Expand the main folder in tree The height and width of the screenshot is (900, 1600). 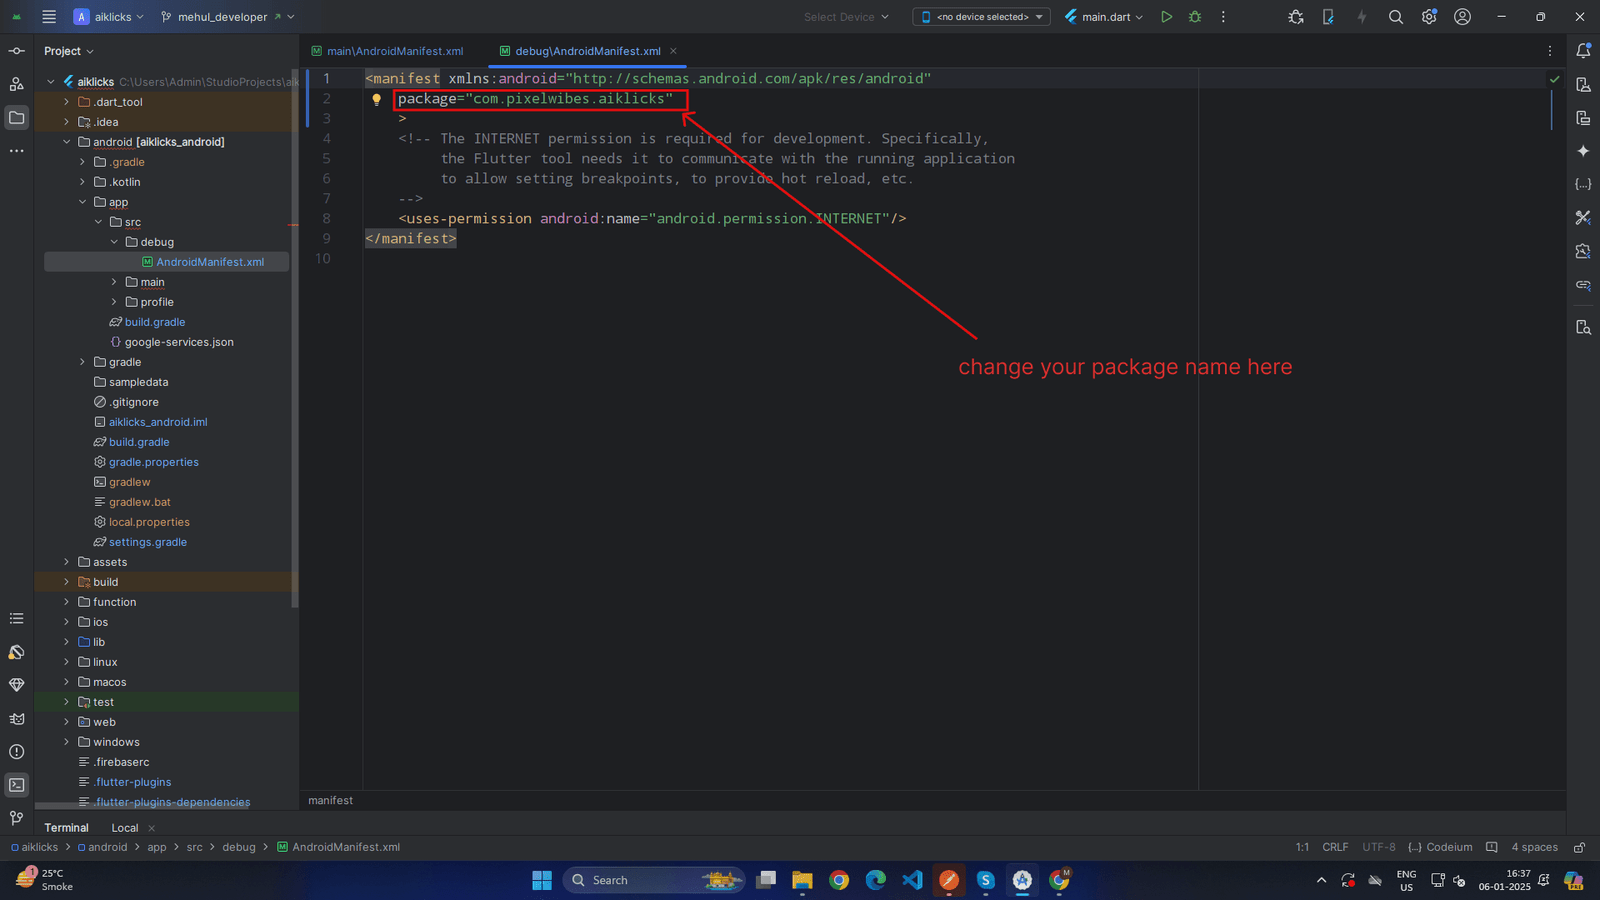[x=114, y=282]
